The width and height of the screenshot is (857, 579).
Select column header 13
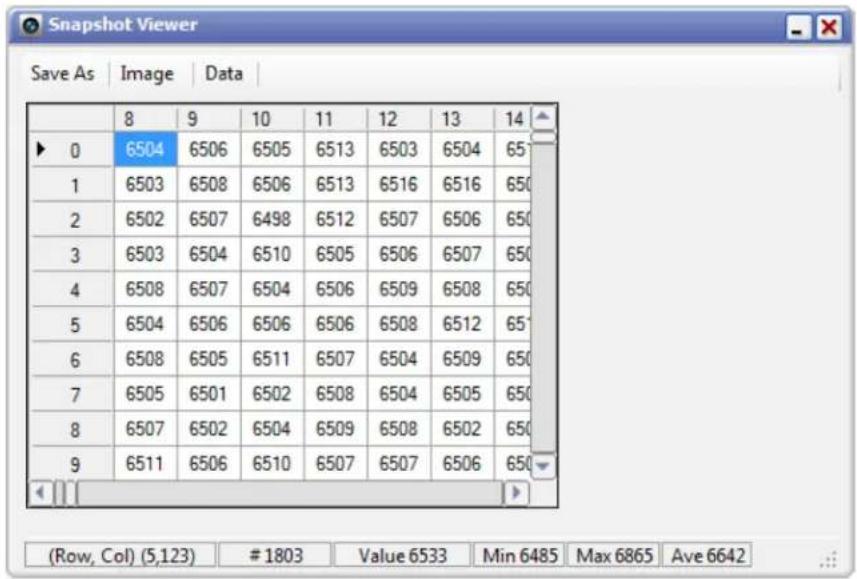pos(463,119)
